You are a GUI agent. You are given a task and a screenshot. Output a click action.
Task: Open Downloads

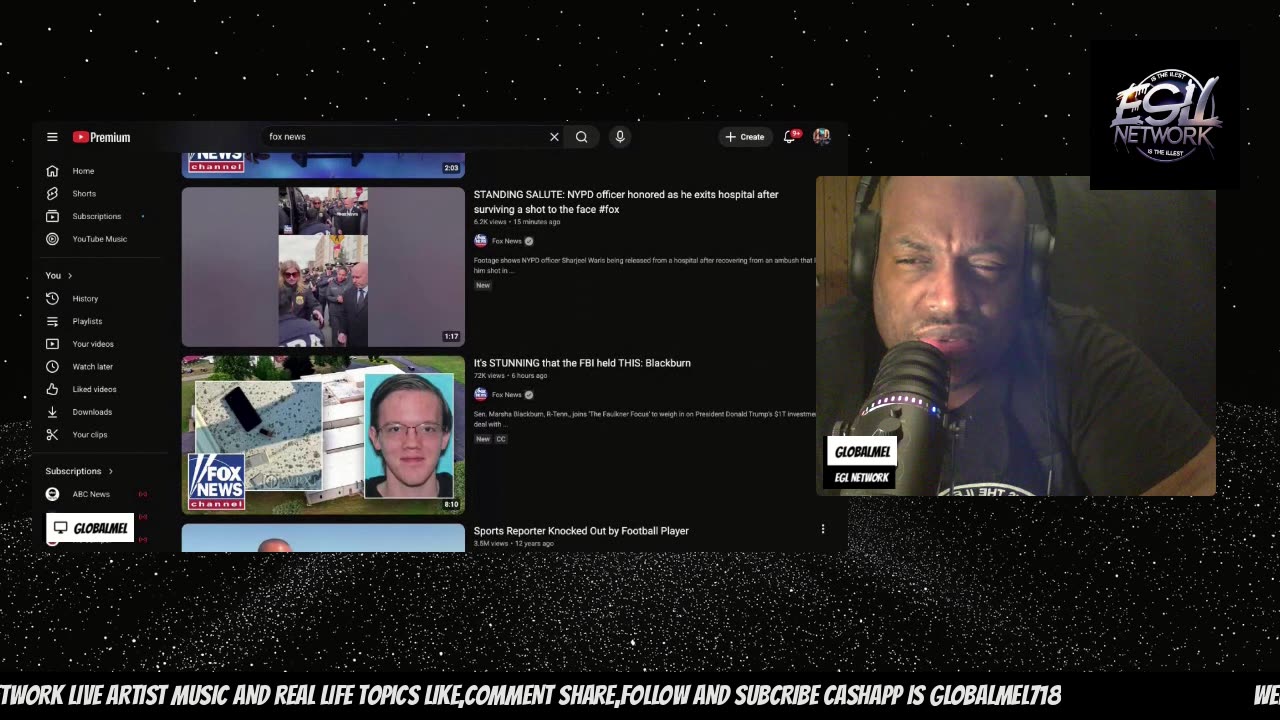pyautogui.click(x=92, y=412)
